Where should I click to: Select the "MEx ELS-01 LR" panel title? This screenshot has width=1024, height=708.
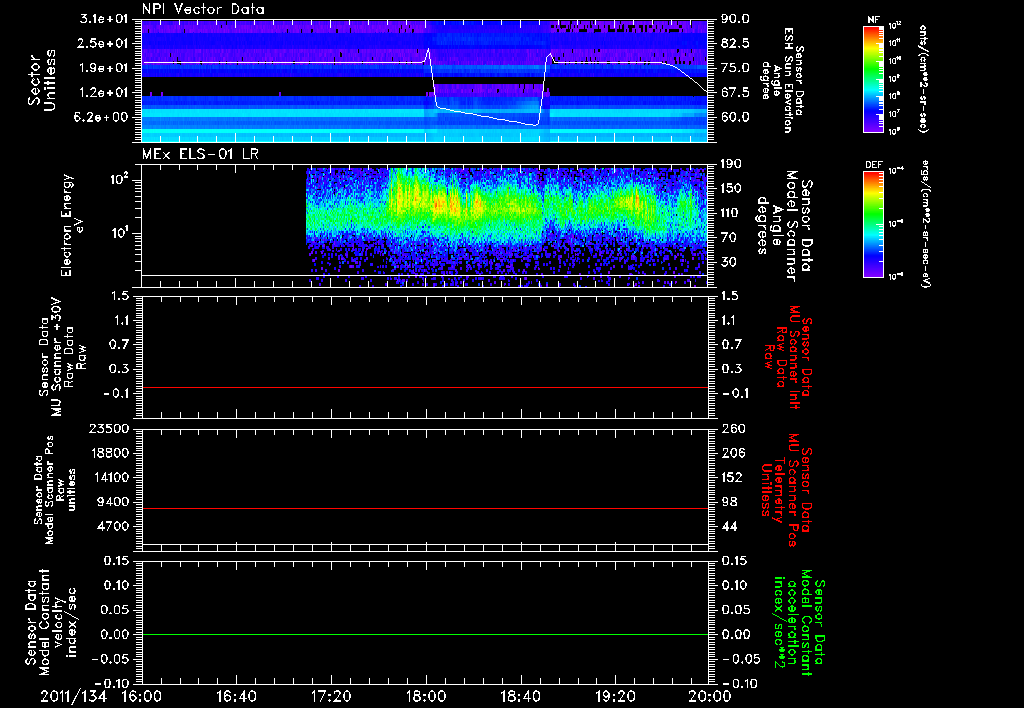point(200,154)
